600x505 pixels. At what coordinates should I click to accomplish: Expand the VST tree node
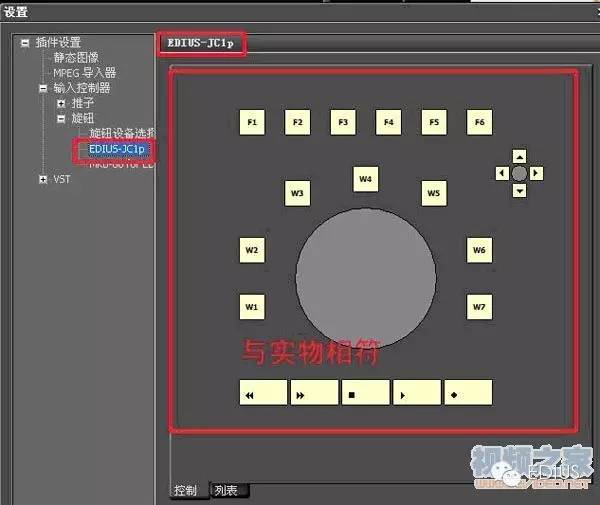43,179
